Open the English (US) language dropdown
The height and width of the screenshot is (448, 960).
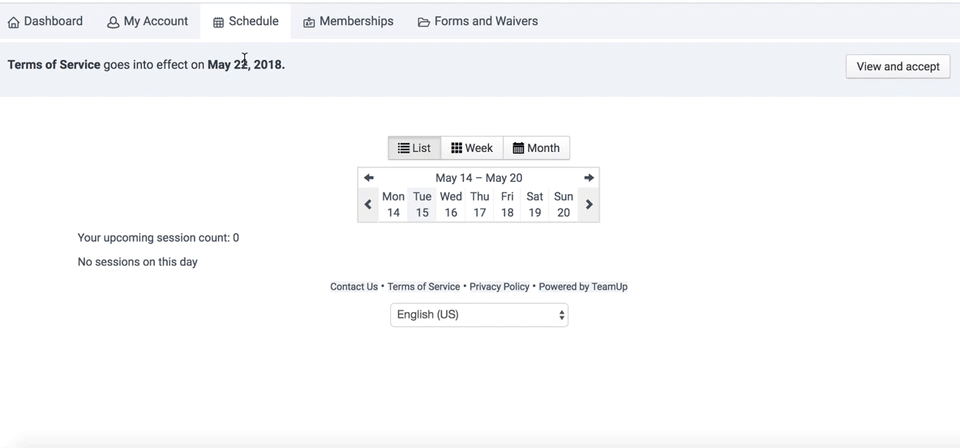(479, 315)
